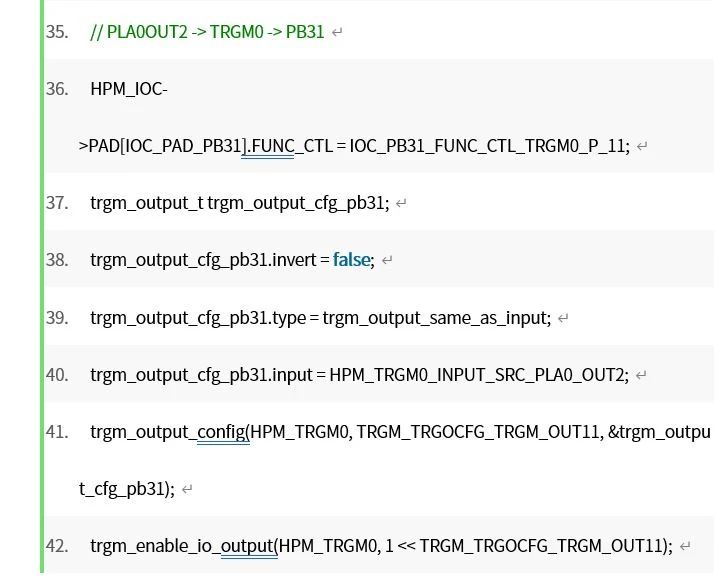Click the paragraph mark ending line 35
The image size is (716, 576).
[x=337, y=33]
